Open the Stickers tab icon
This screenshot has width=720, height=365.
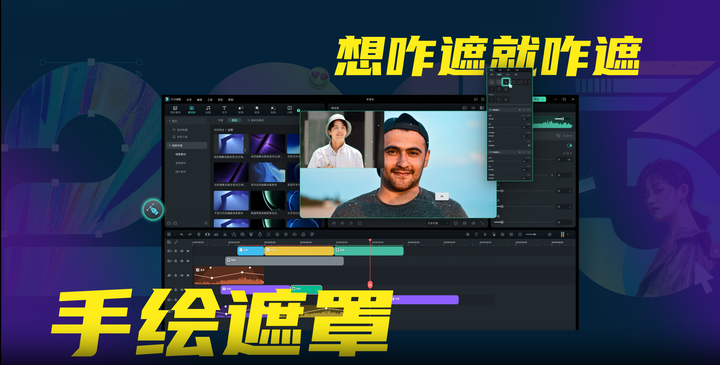point(273,108)
